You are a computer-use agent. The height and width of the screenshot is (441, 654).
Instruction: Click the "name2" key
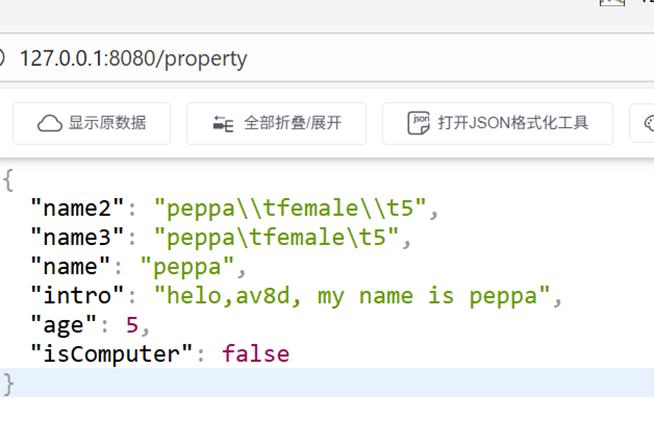coord(78,208)
